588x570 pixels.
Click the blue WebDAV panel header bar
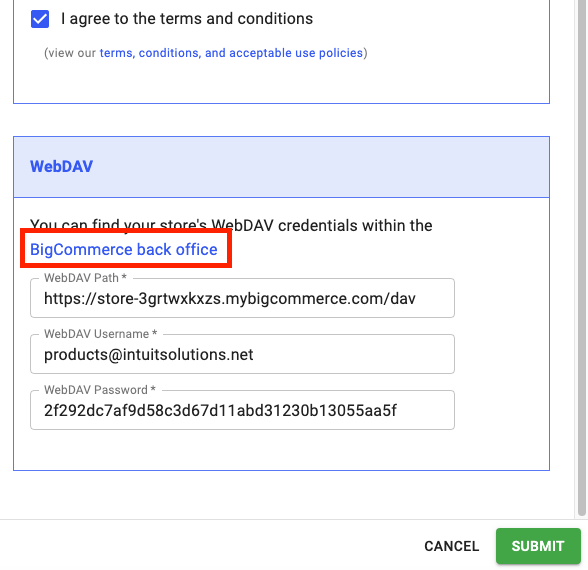point(281,167)
